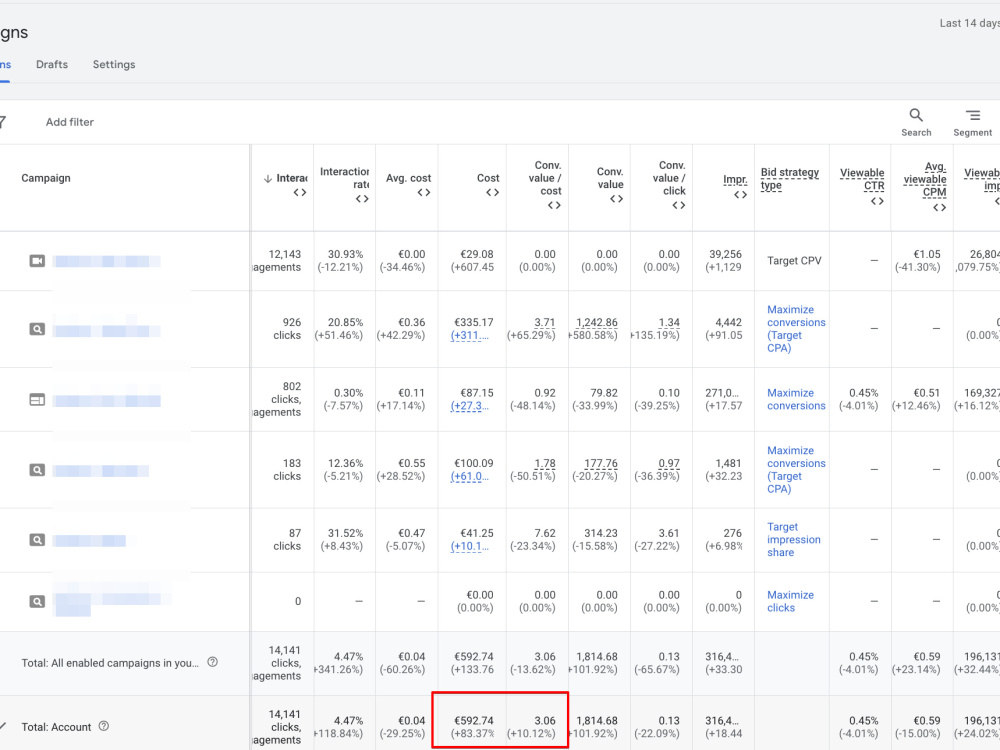The height and width of the screenshot is (750, 1000).
Task: Click Target CPV bid strategy cell
Action: 794,261
